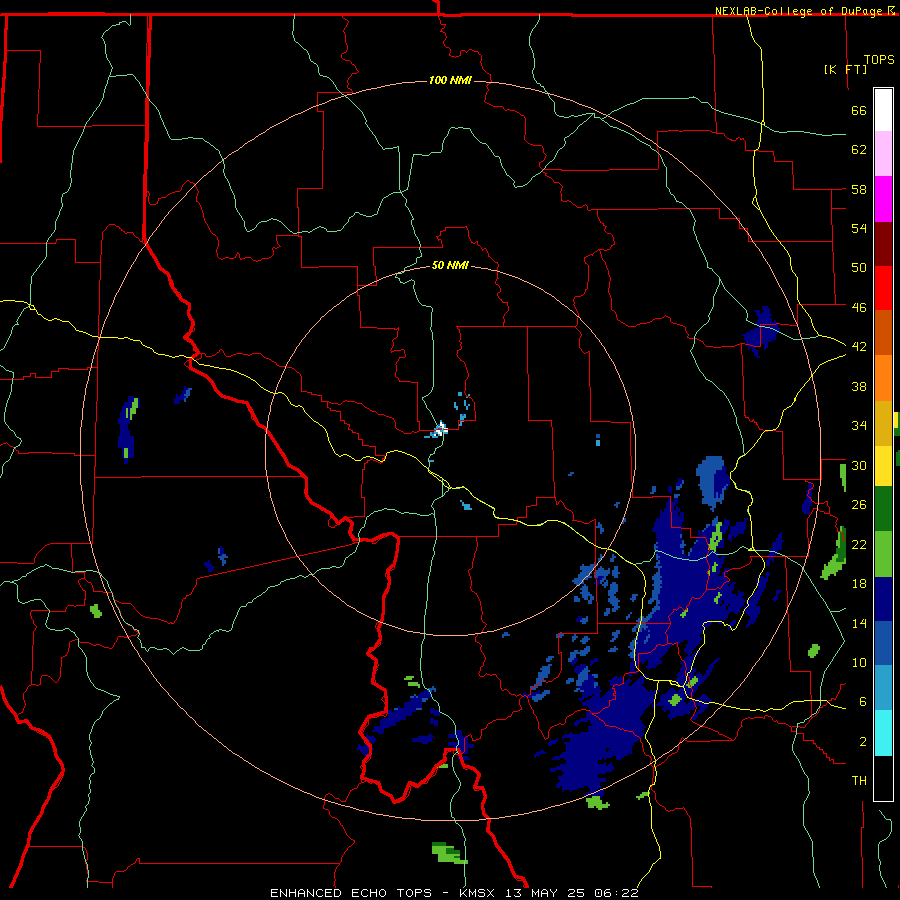
Task: Click the 06:22 timestamp
Action: 616,893
